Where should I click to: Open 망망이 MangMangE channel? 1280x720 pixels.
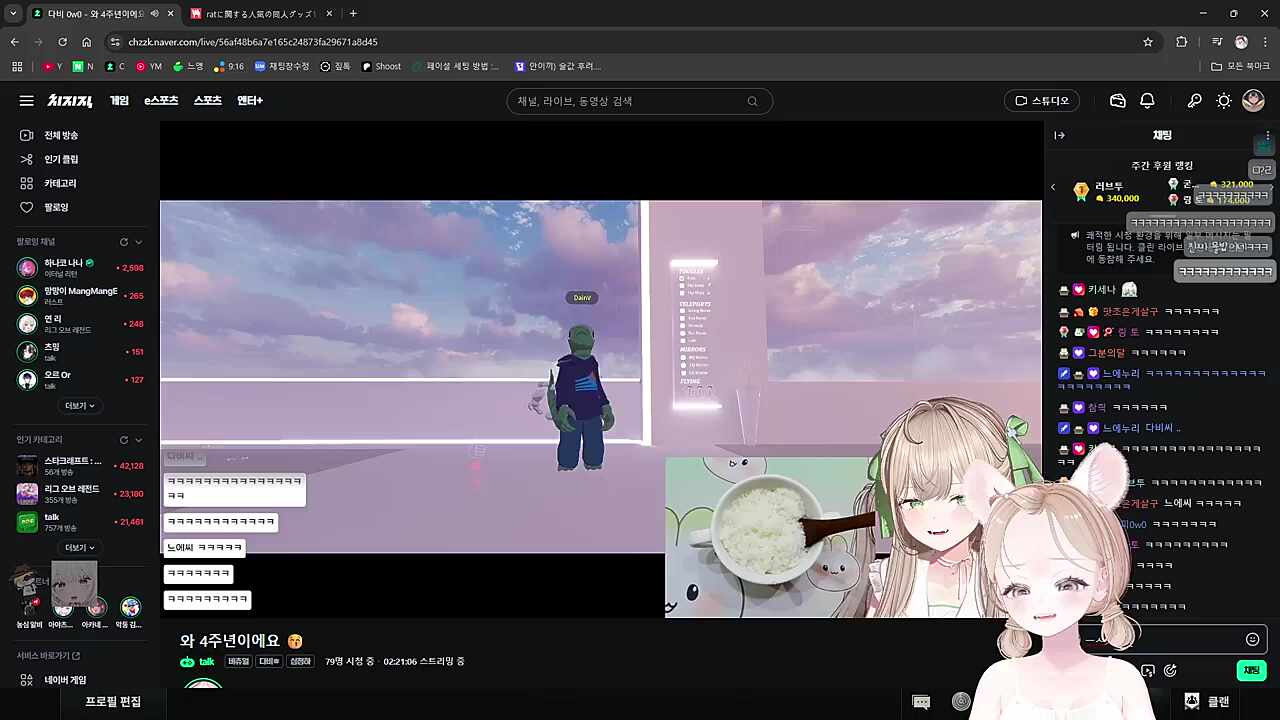(80, 296)
